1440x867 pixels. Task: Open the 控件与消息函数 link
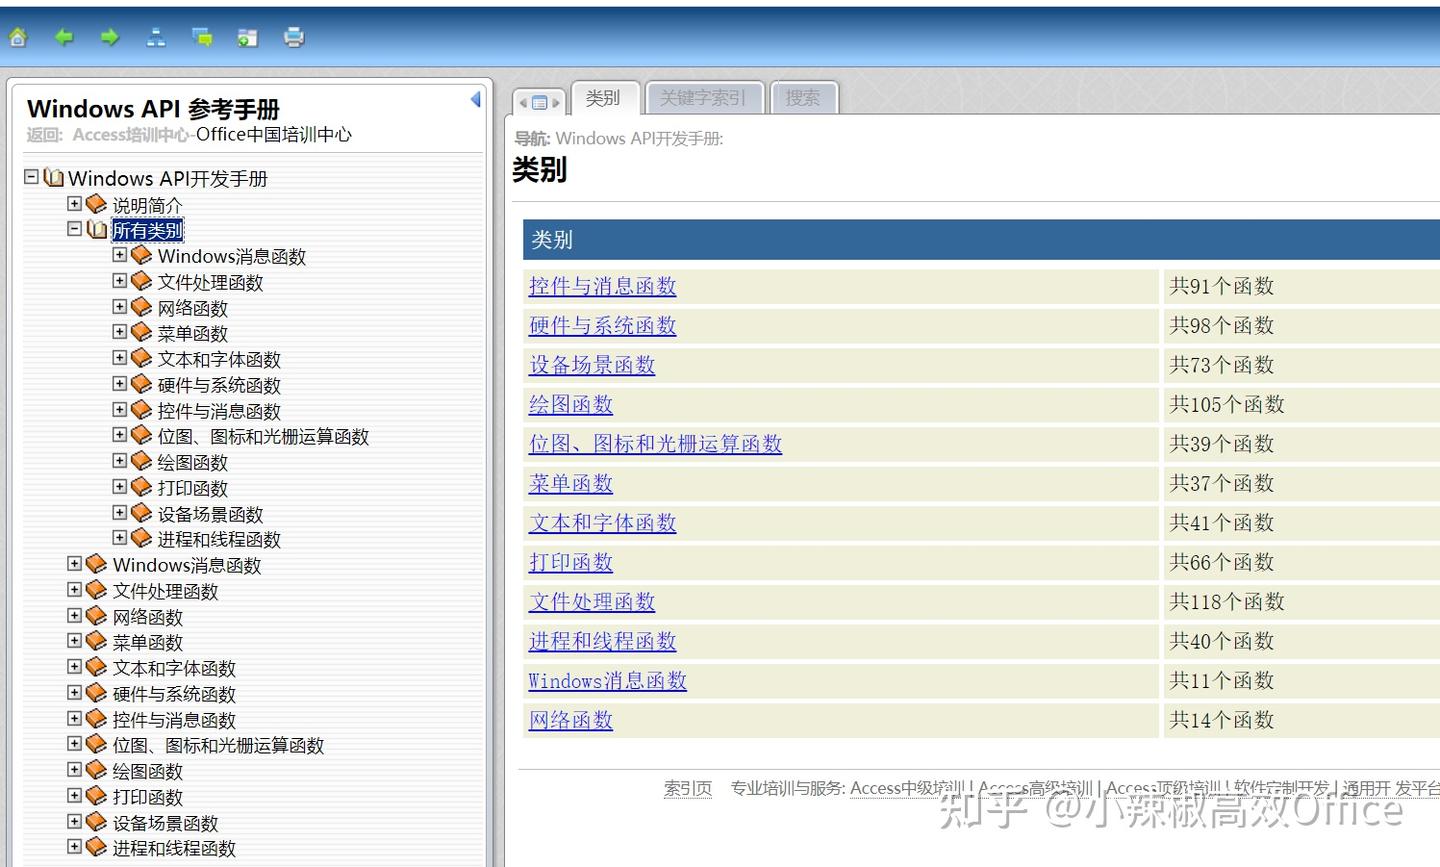tap(602, 286)
